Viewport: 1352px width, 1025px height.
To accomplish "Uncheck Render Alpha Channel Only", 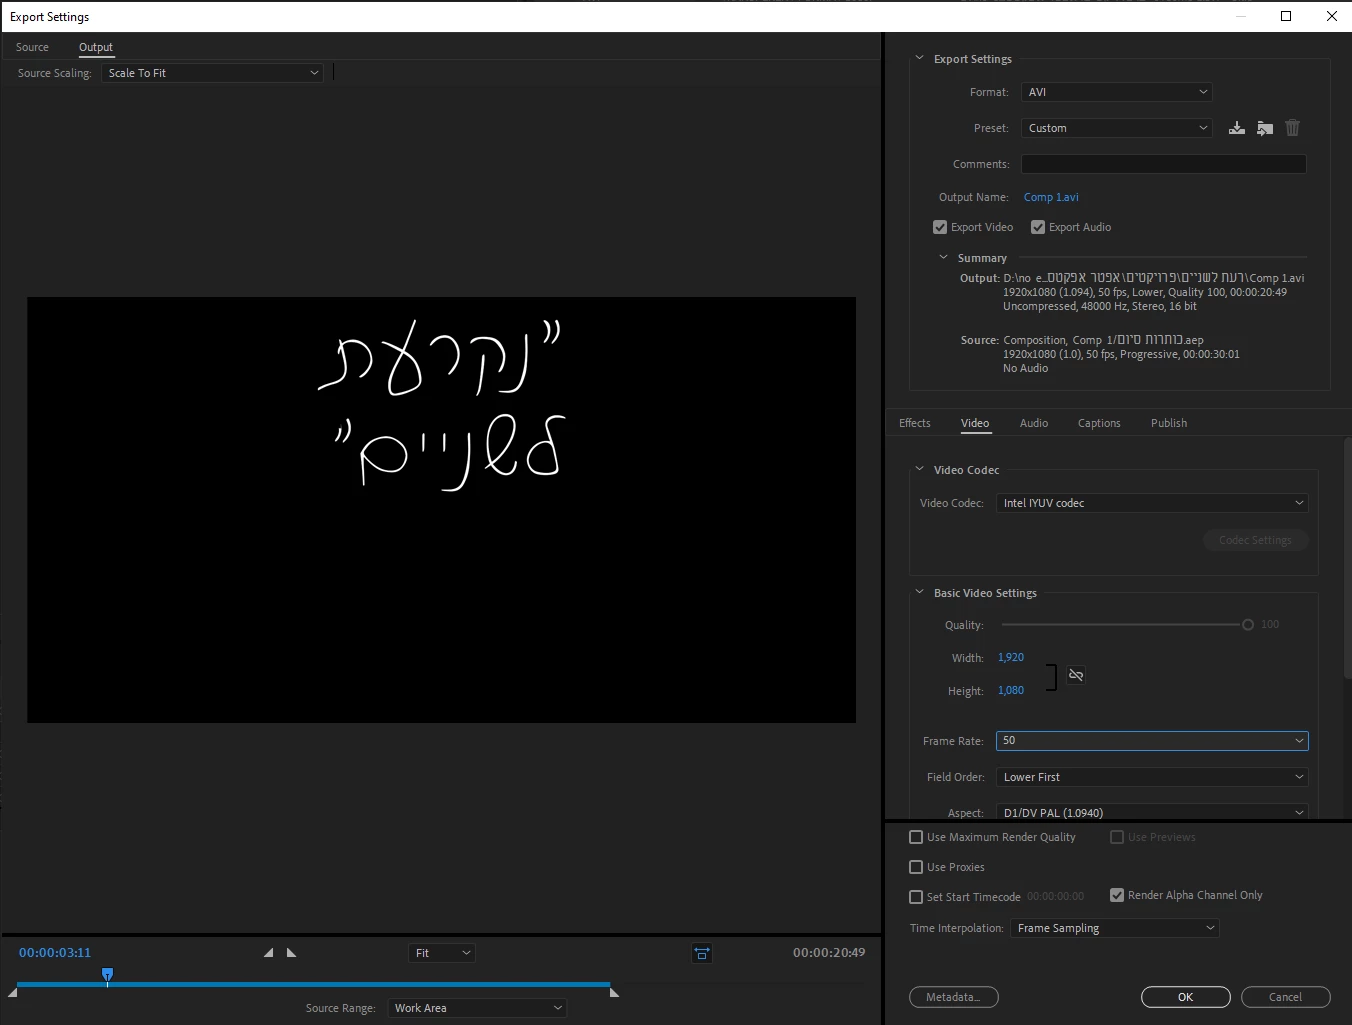I will [x=1117, y=895].
